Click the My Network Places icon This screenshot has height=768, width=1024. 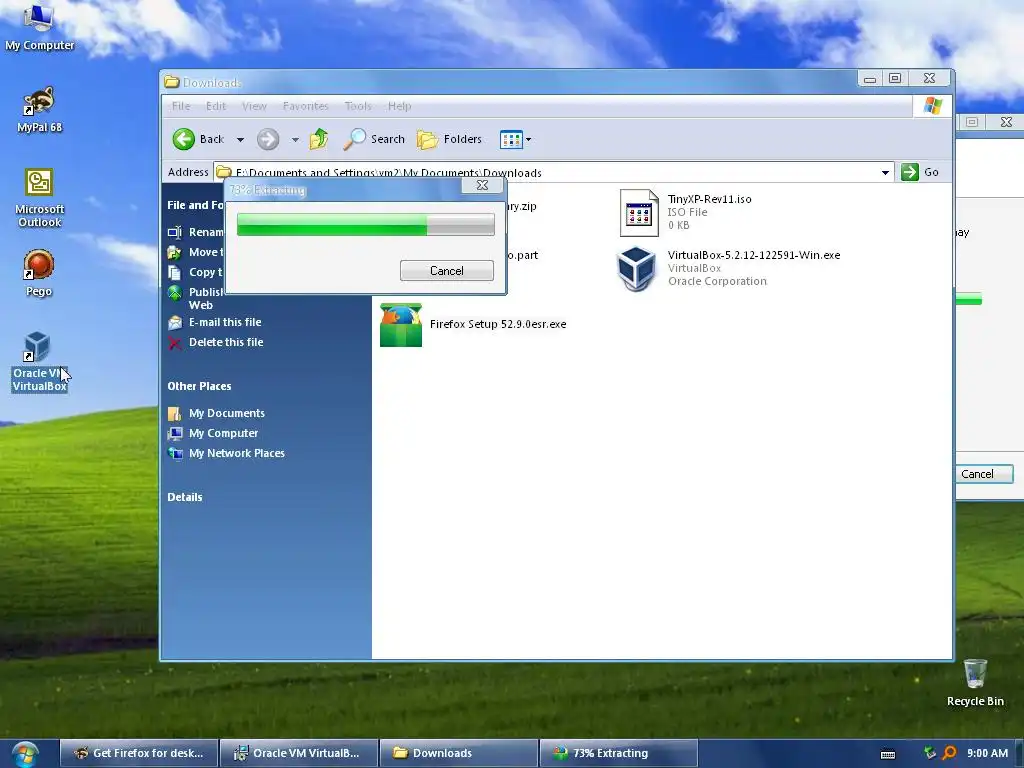coord(174,453)
